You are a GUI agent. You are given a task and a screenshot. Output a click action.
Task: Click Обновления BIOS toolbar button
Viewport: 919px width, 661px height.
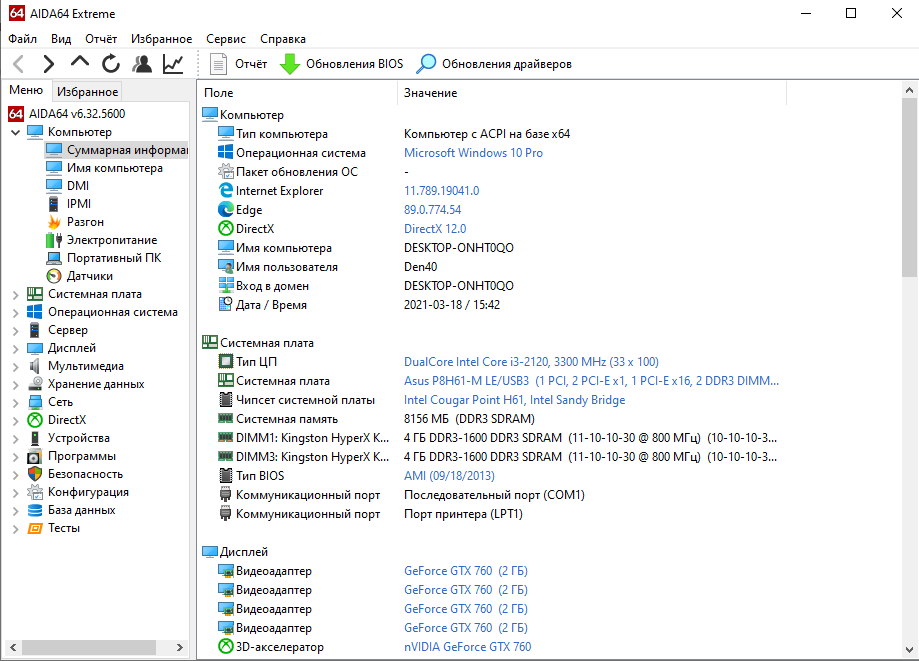pos(342,64)
